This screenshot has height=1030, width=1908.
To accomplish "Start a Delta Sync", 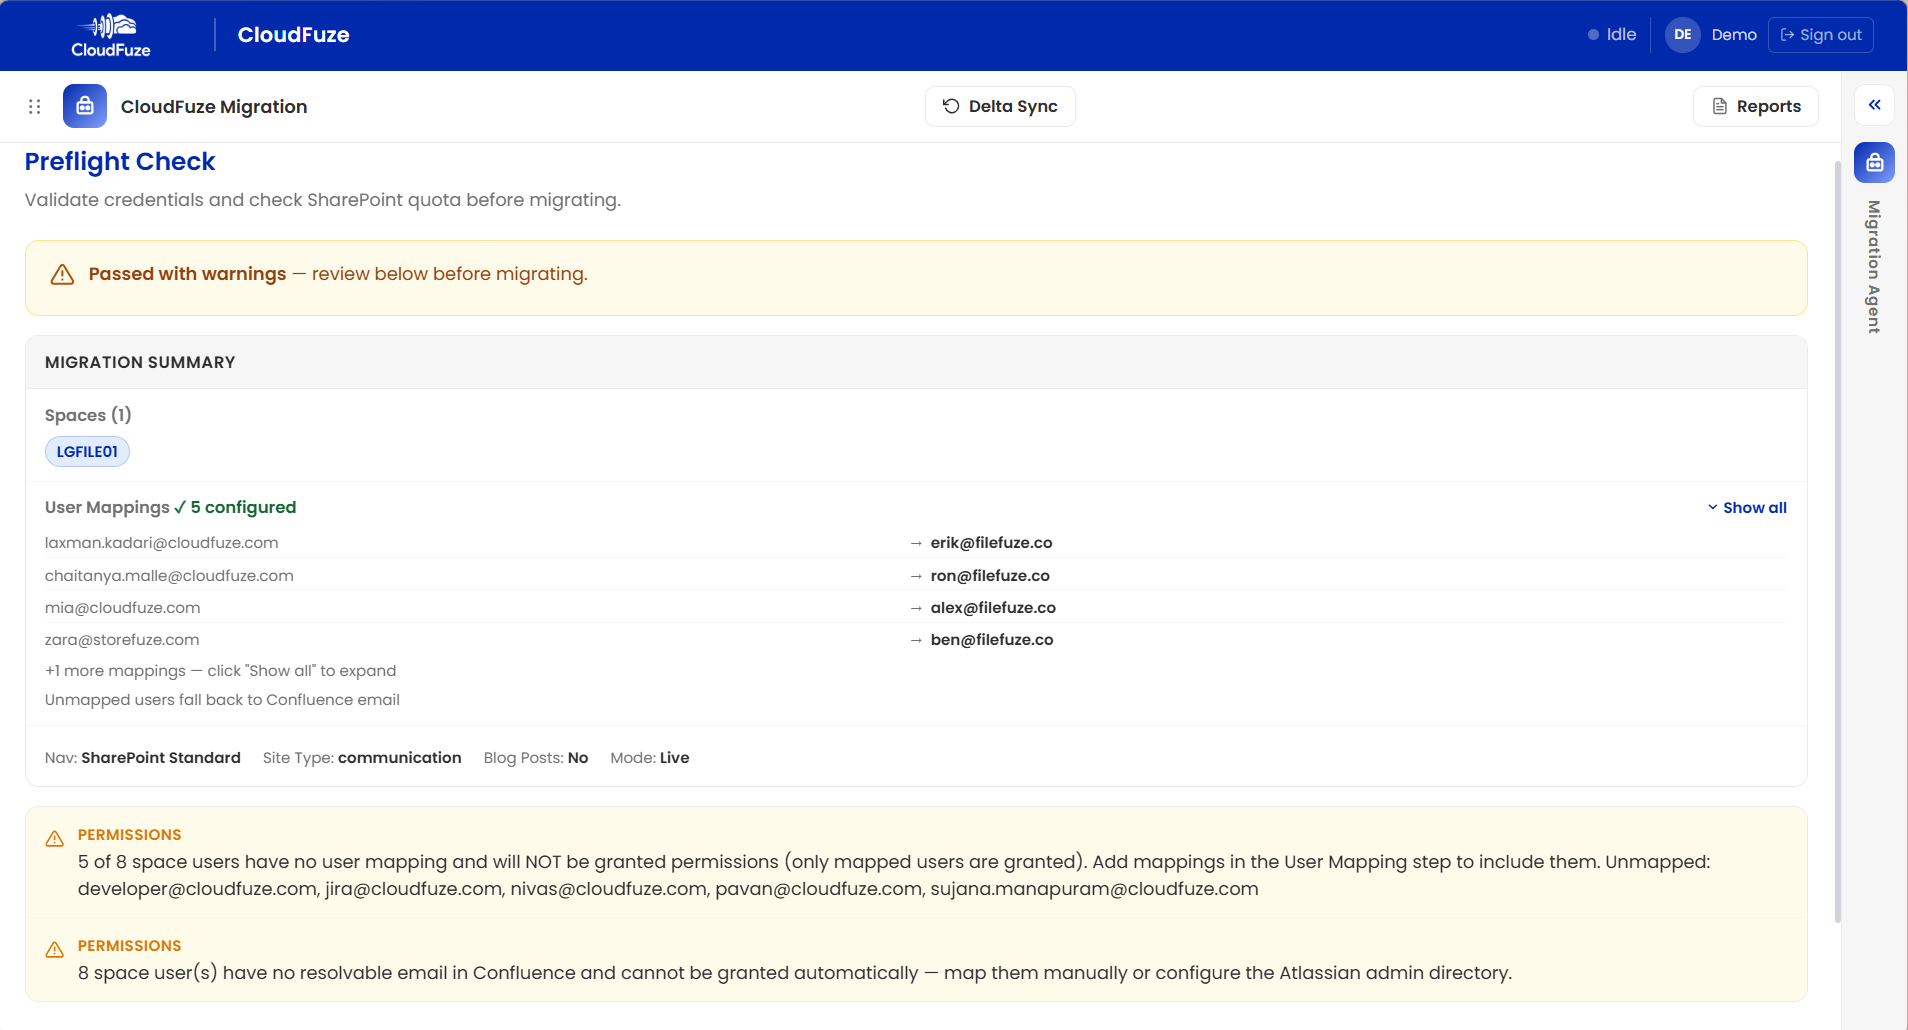I will [1000, 106].
